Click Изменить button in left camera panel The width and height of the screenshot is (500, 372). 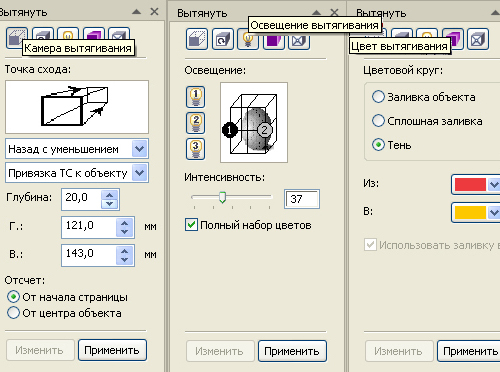[40, 350]
